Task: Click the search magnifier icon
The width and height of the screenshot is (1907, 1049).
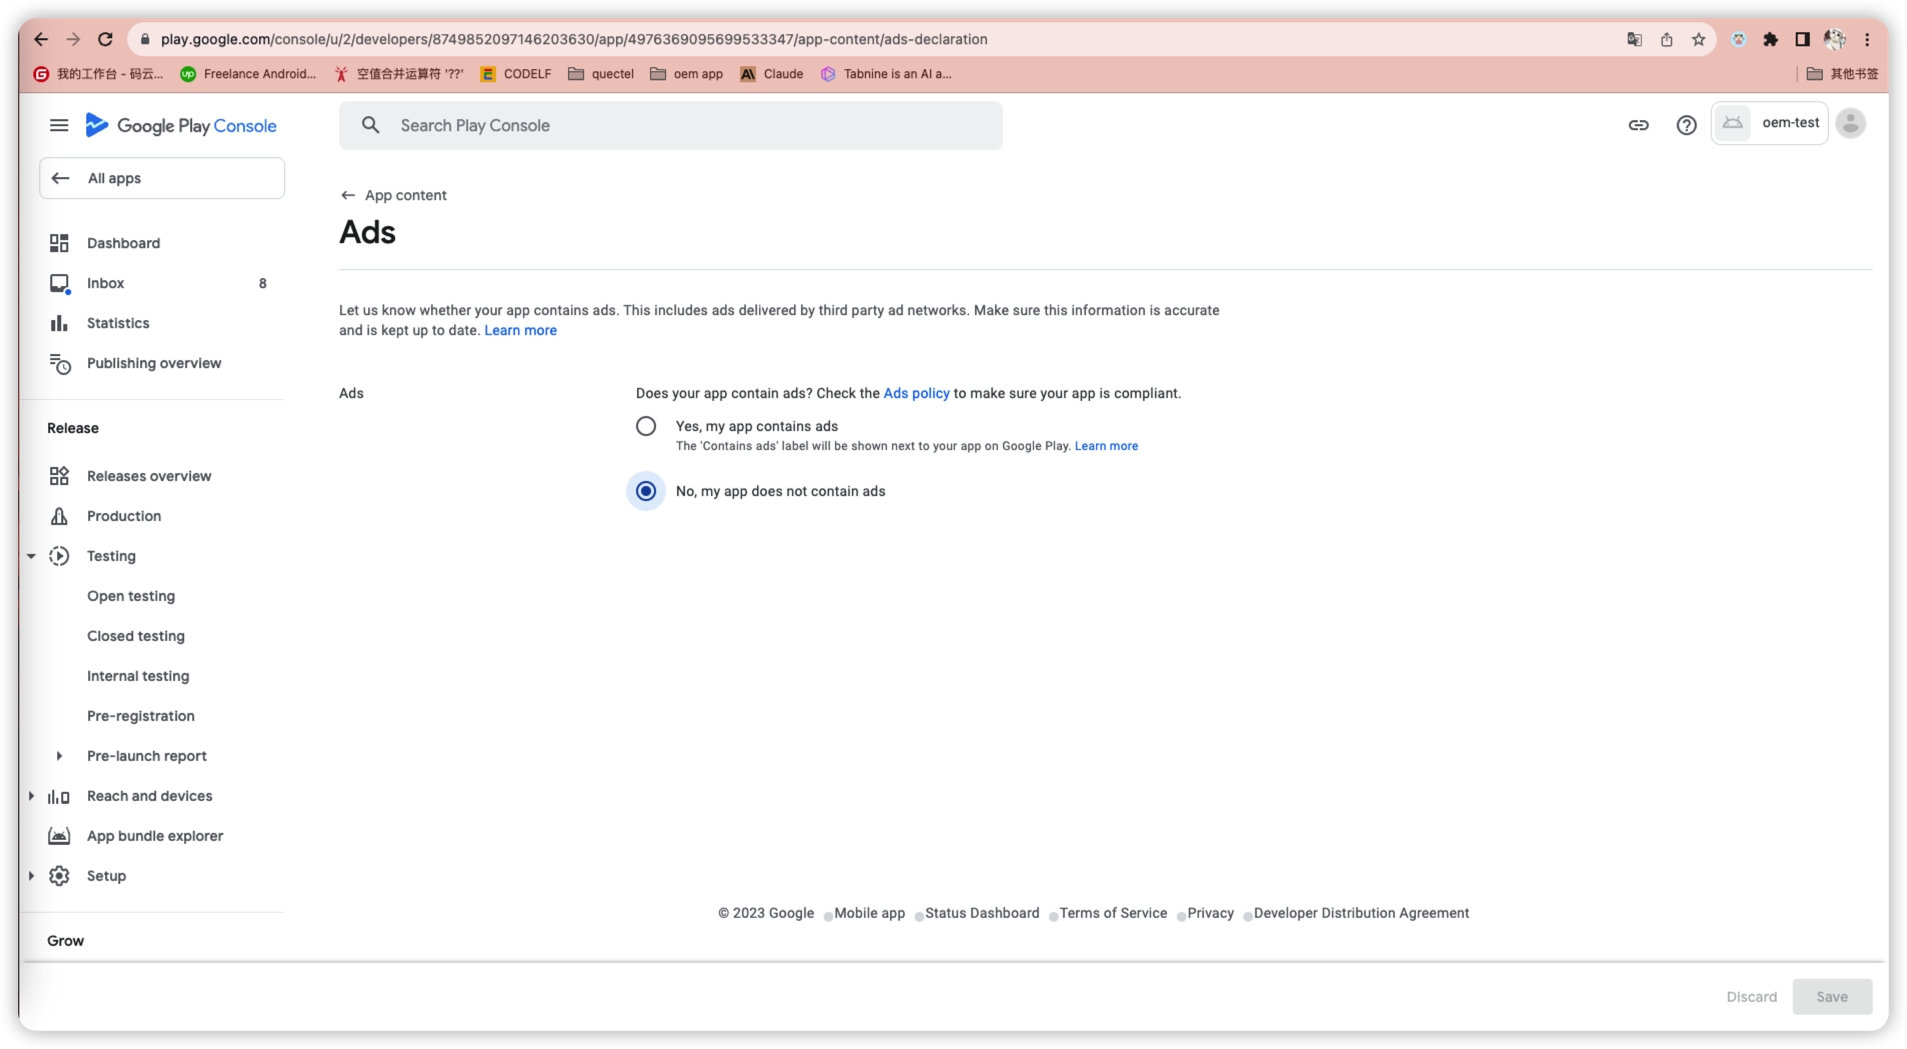Action: coord(370,125)
